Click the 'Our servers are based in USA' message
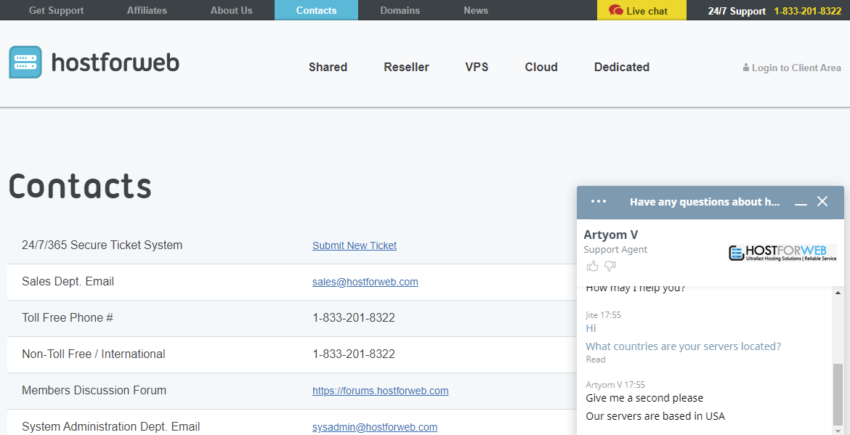This screenshot has width=850, height=435. coord(655,416)
